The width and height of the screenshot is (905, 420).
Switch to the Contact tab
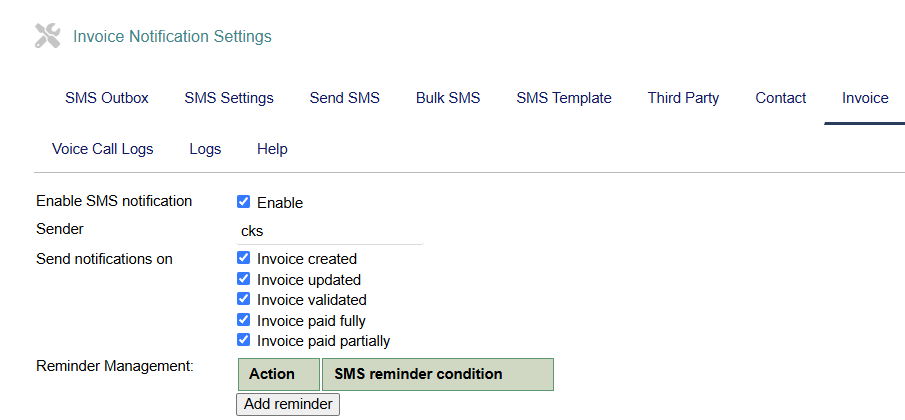tap(781, 98)
